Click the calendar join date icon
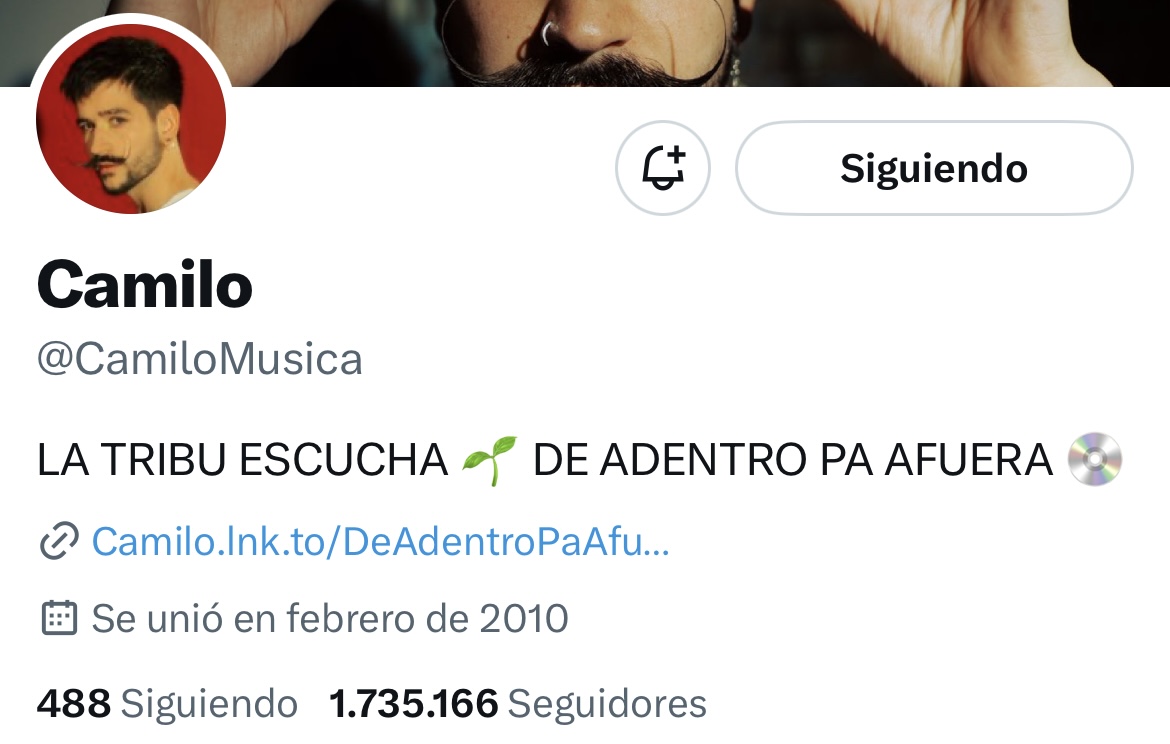 59,618
